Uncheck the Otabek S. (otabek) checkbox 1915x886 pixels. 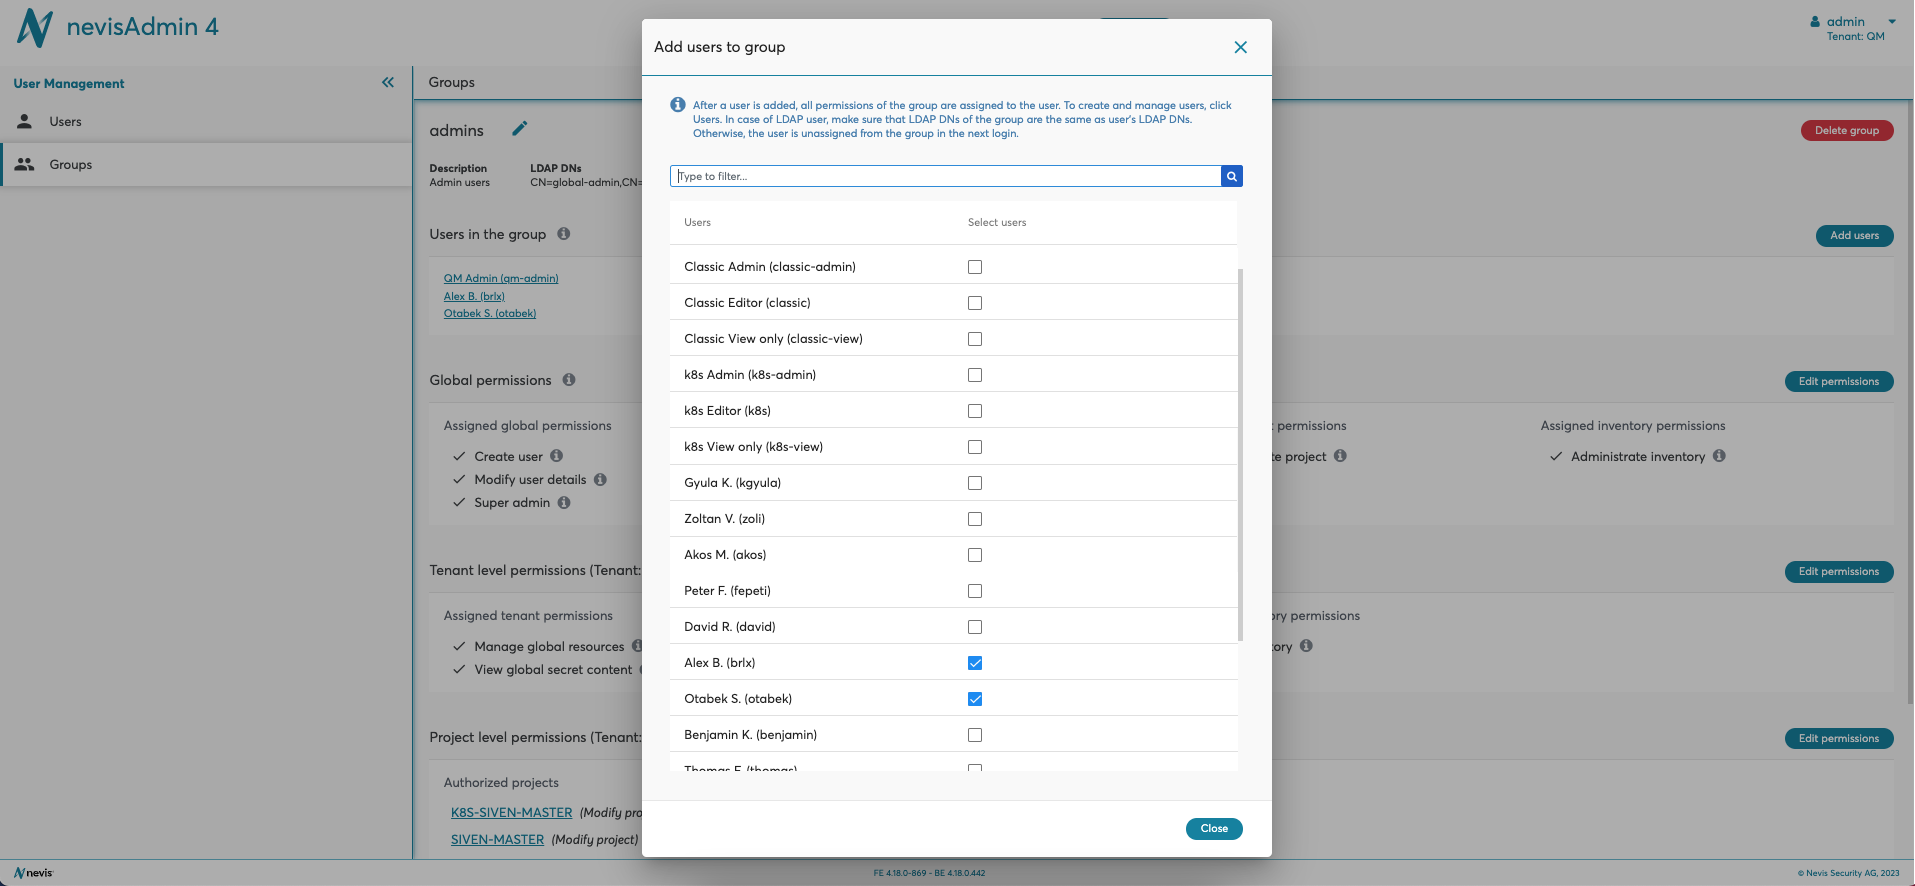[975, 699]
